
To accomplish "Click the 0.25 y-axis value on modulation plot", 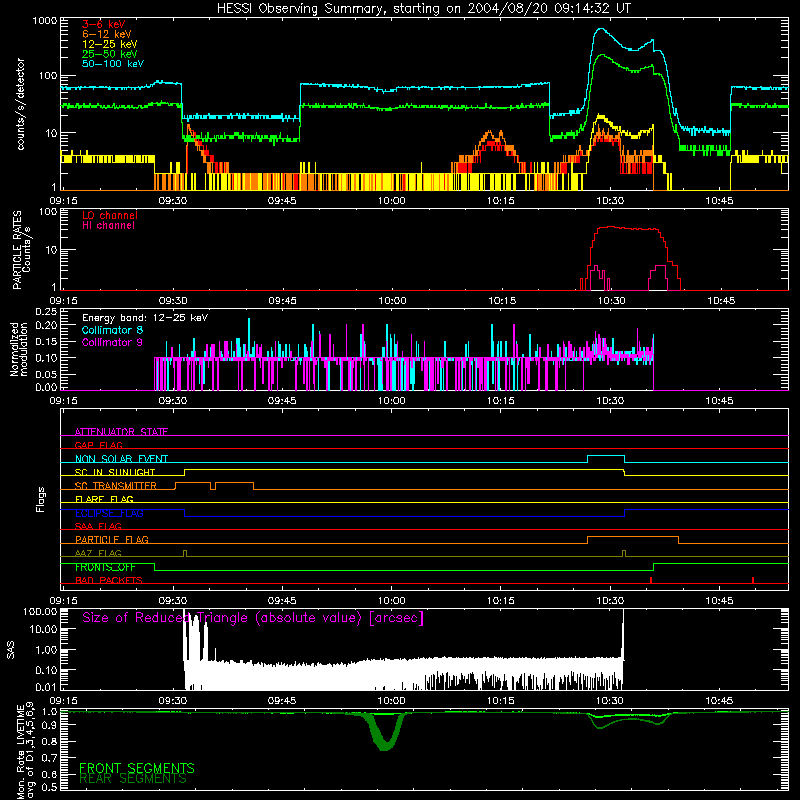I will [46, 311].
